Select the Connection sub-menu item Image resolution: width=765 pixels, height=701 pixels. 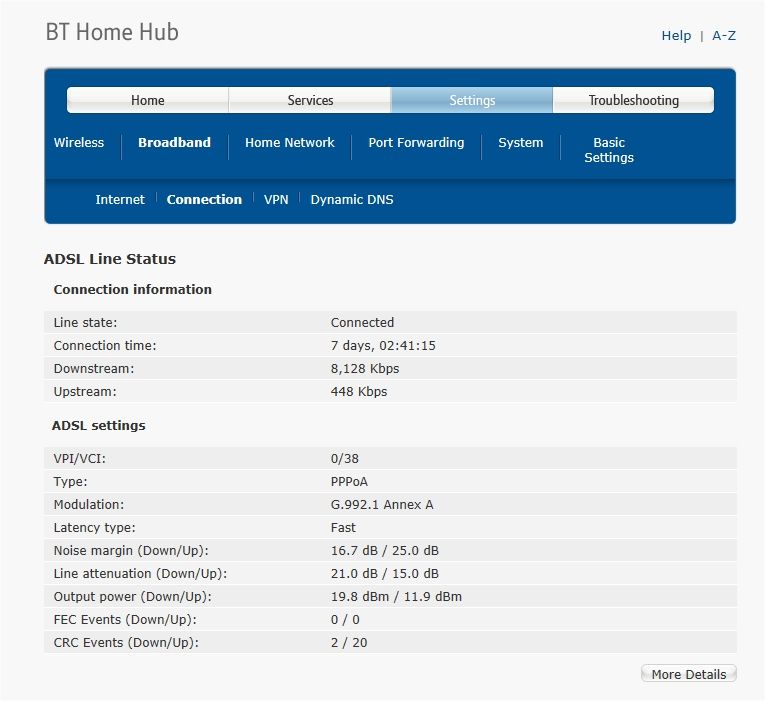[204, 200]
